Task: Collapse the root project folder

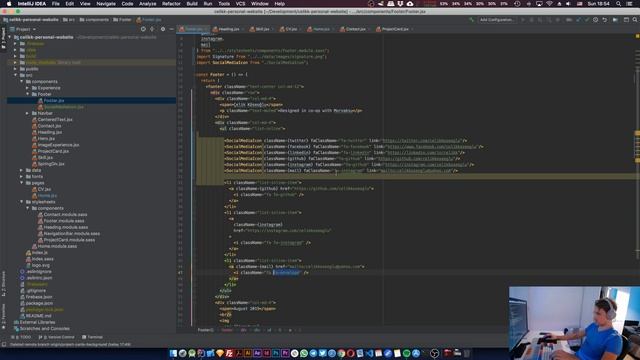Action: [x=10, y=37]
